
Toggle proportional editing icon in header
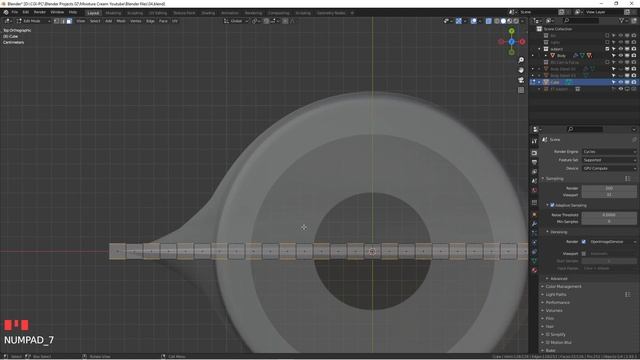coord(284,21)
